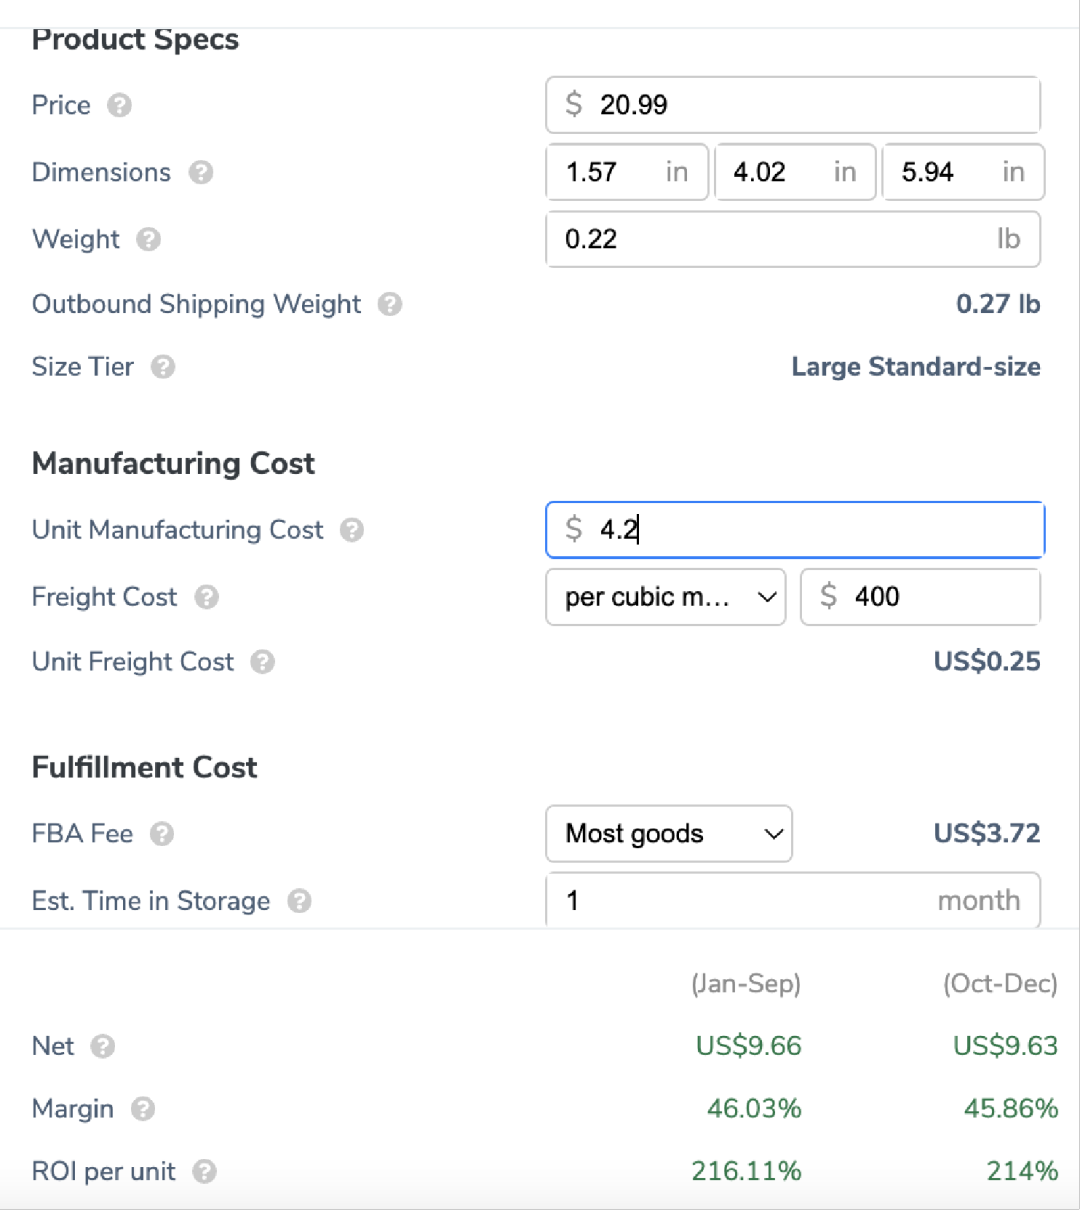Click the US$9.63 net value
Screen dimensions: 1080x1210
tap(1005, 1046)
